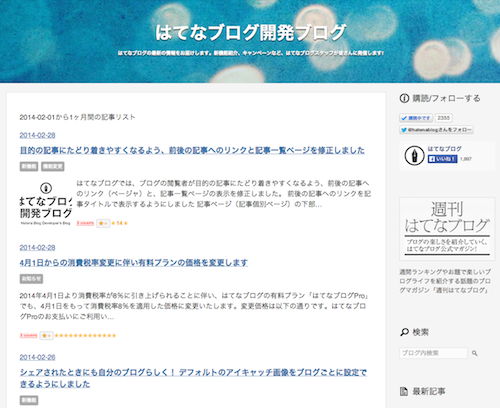Viewport: 500px width, 408px height.
Task: Click the 最新記事 sidebar heading
Action: 429,391
